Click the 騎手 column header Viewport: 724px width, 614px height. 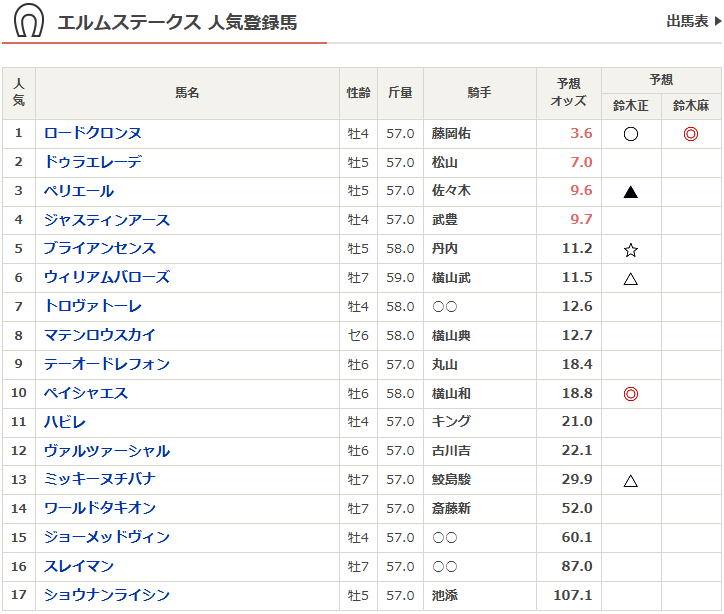479,93
